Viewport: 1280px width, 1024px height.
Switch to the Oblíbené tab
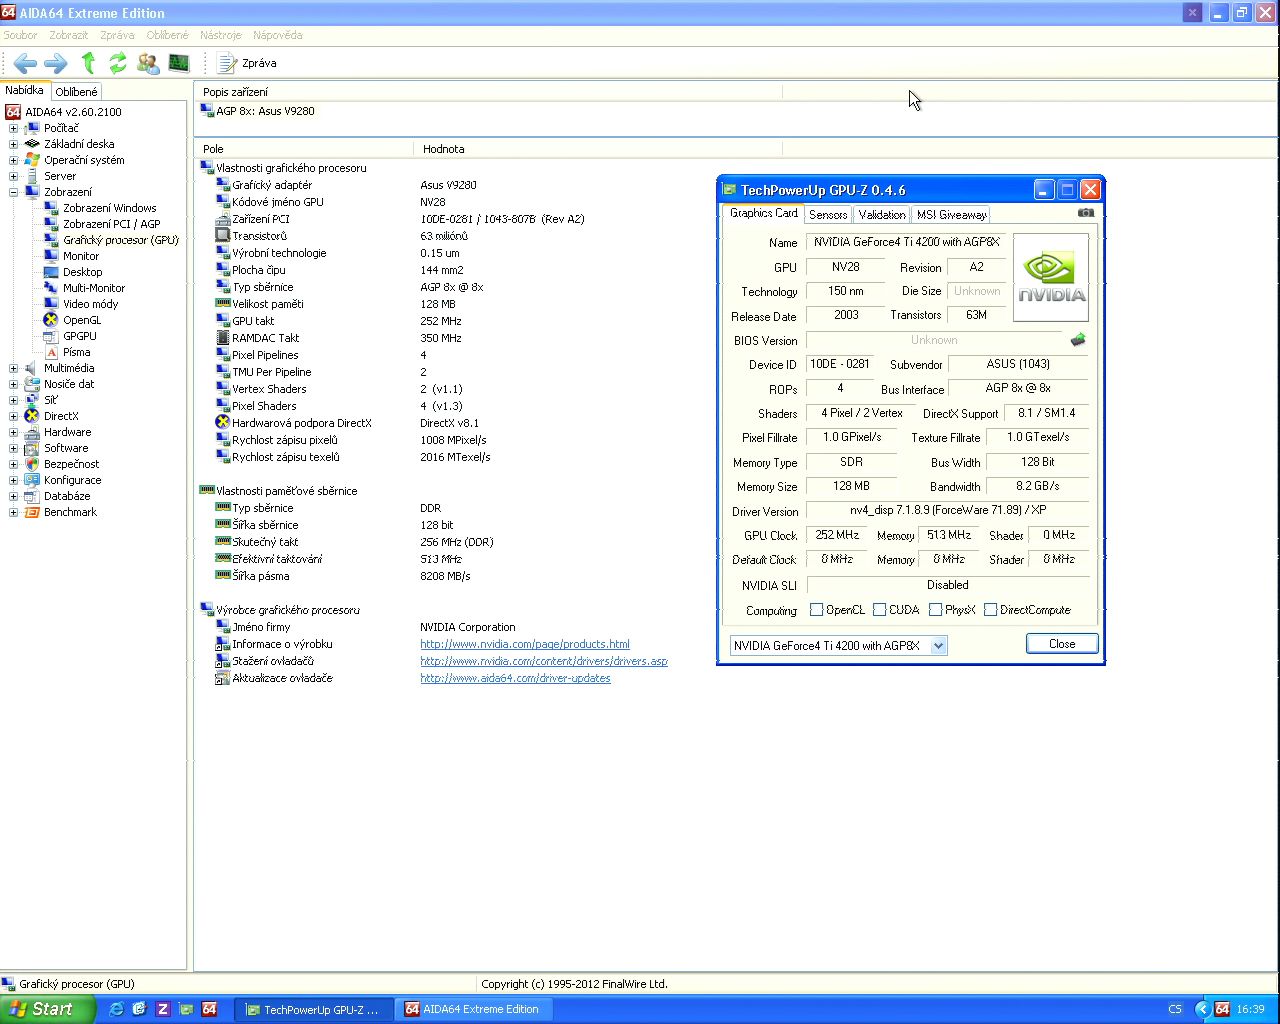pyautogui.click(x=77, y=92)
